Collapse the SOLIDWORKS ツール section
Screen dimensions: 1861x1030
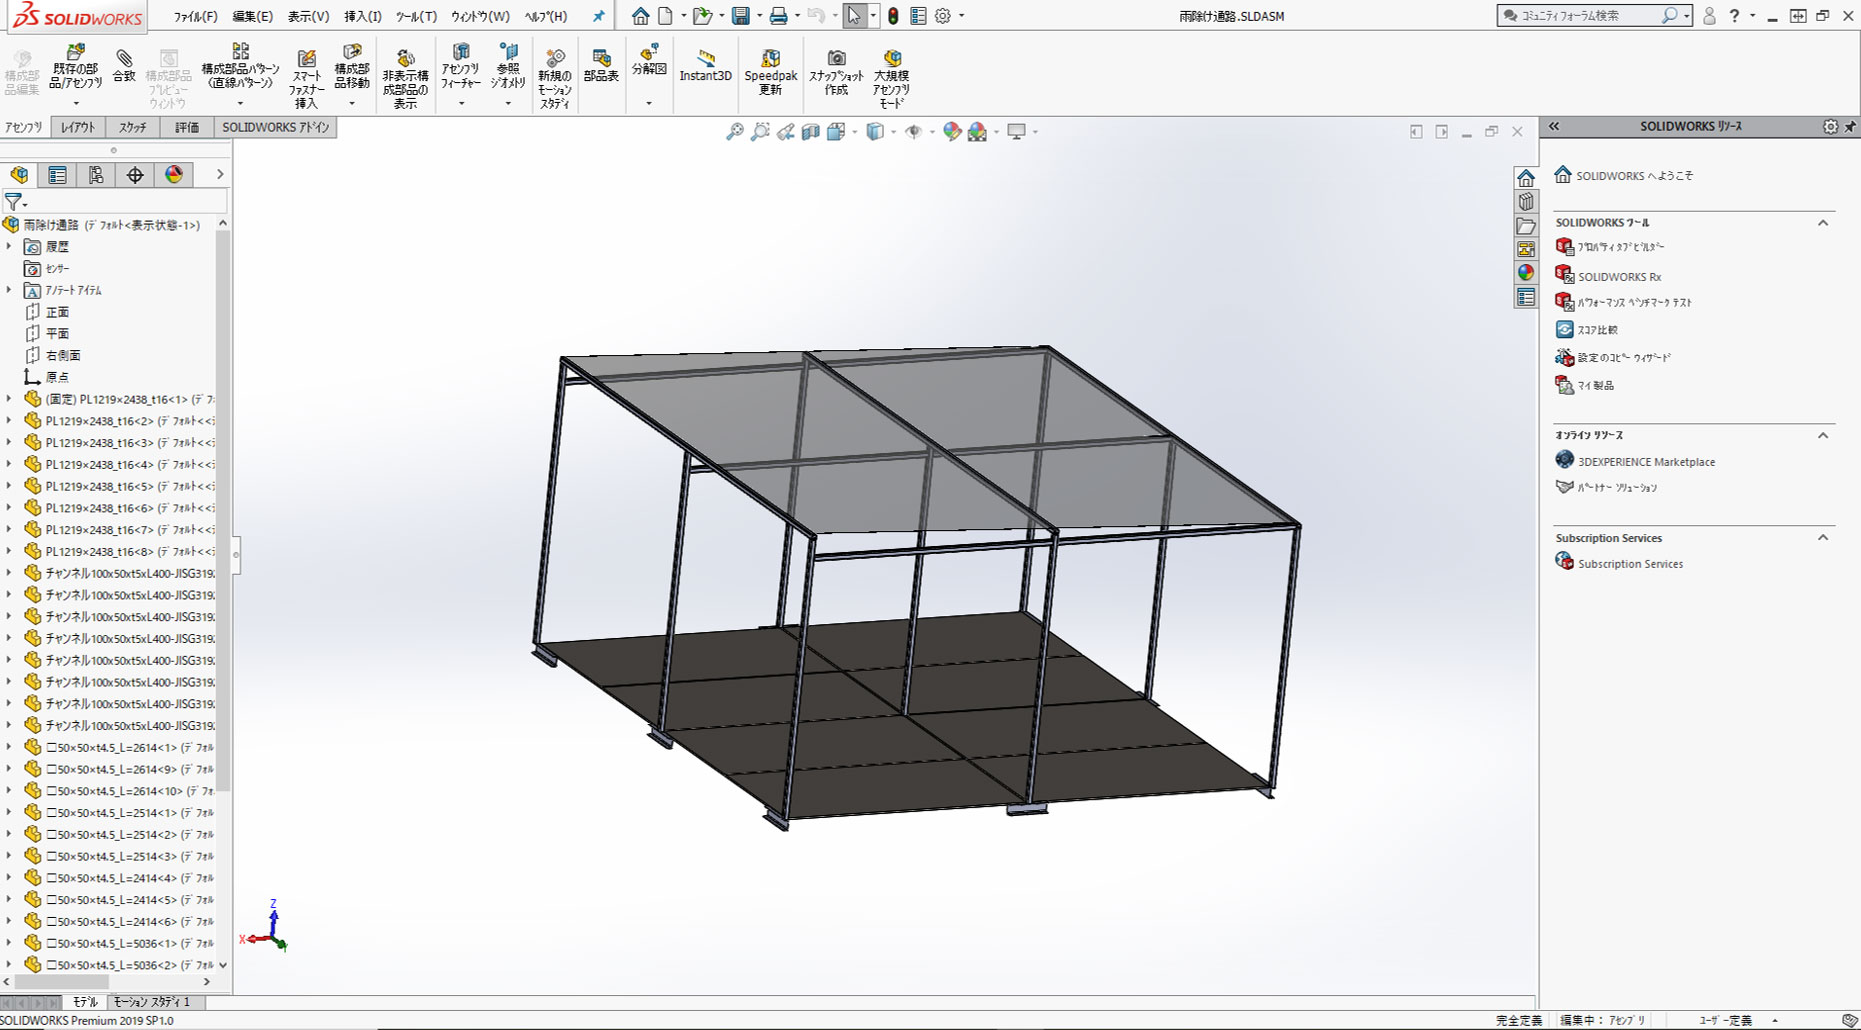[x=1822, y=223]
